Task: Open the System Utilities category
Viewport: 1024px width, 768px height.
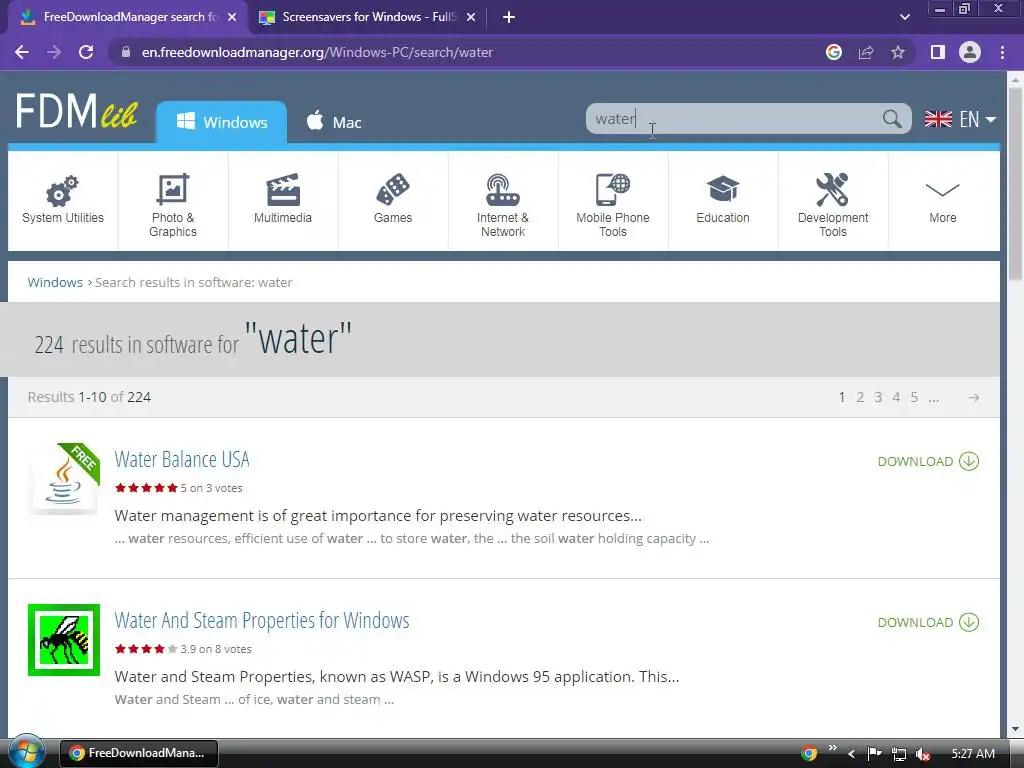Action: coord(63,200)
